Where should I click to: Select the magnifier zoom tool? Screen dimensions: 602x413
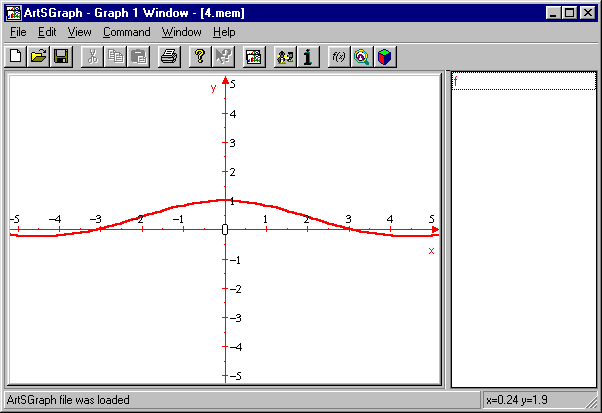[x=361, y=57]
